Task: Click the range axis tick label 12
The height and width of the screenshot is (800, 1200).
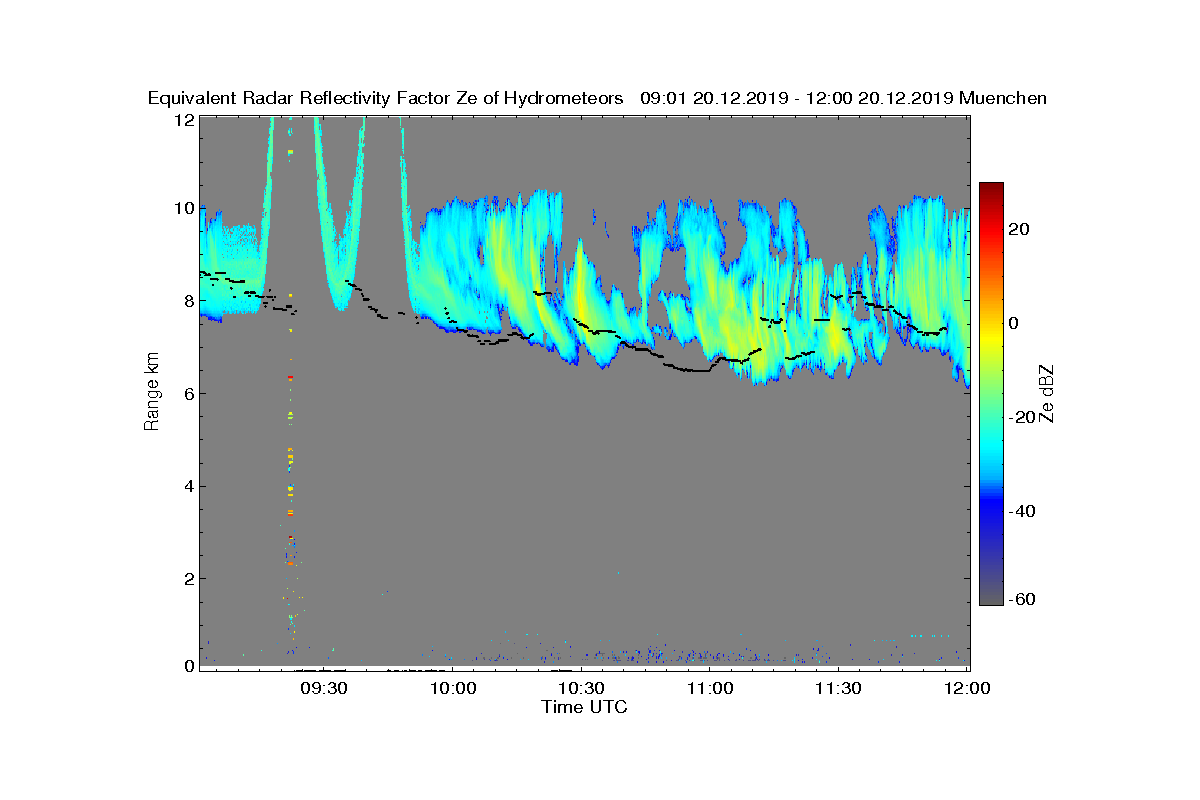Action: pos(184,119)
